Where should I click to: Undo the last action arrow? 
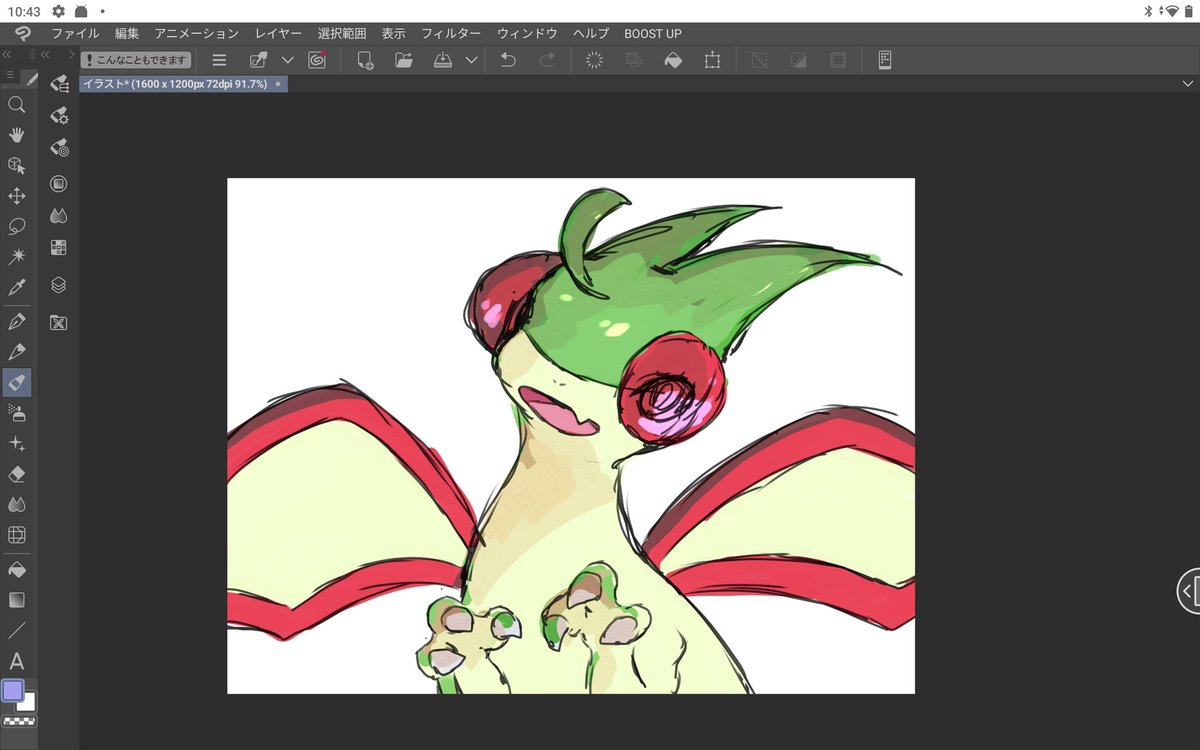pos(508,60)
